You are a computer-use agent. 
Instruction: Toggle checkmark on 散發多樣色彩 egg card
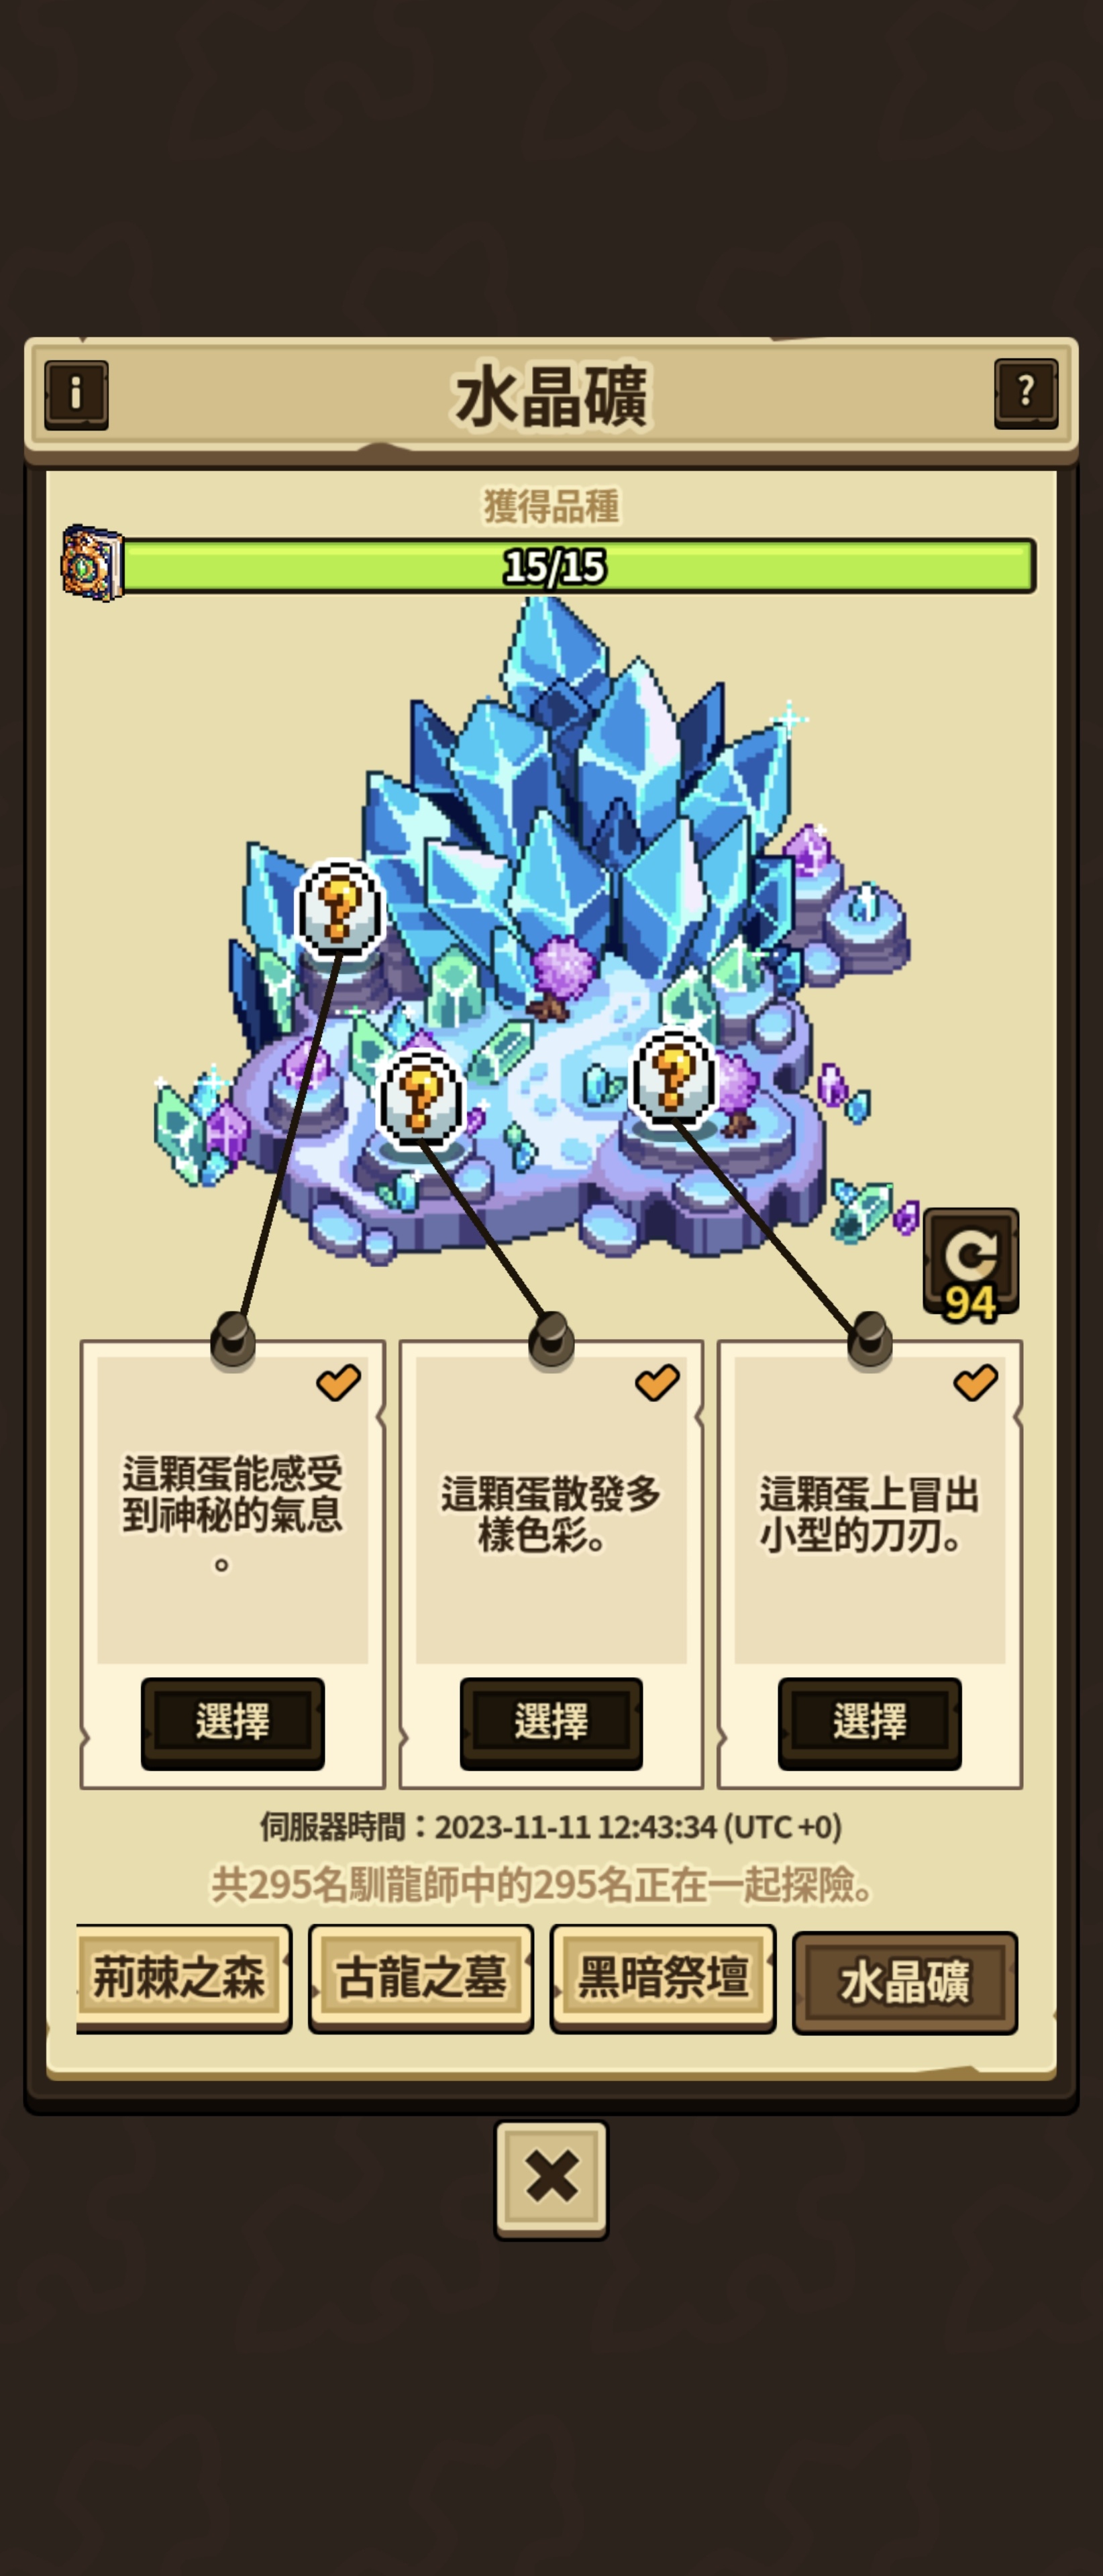[657, 1382]
